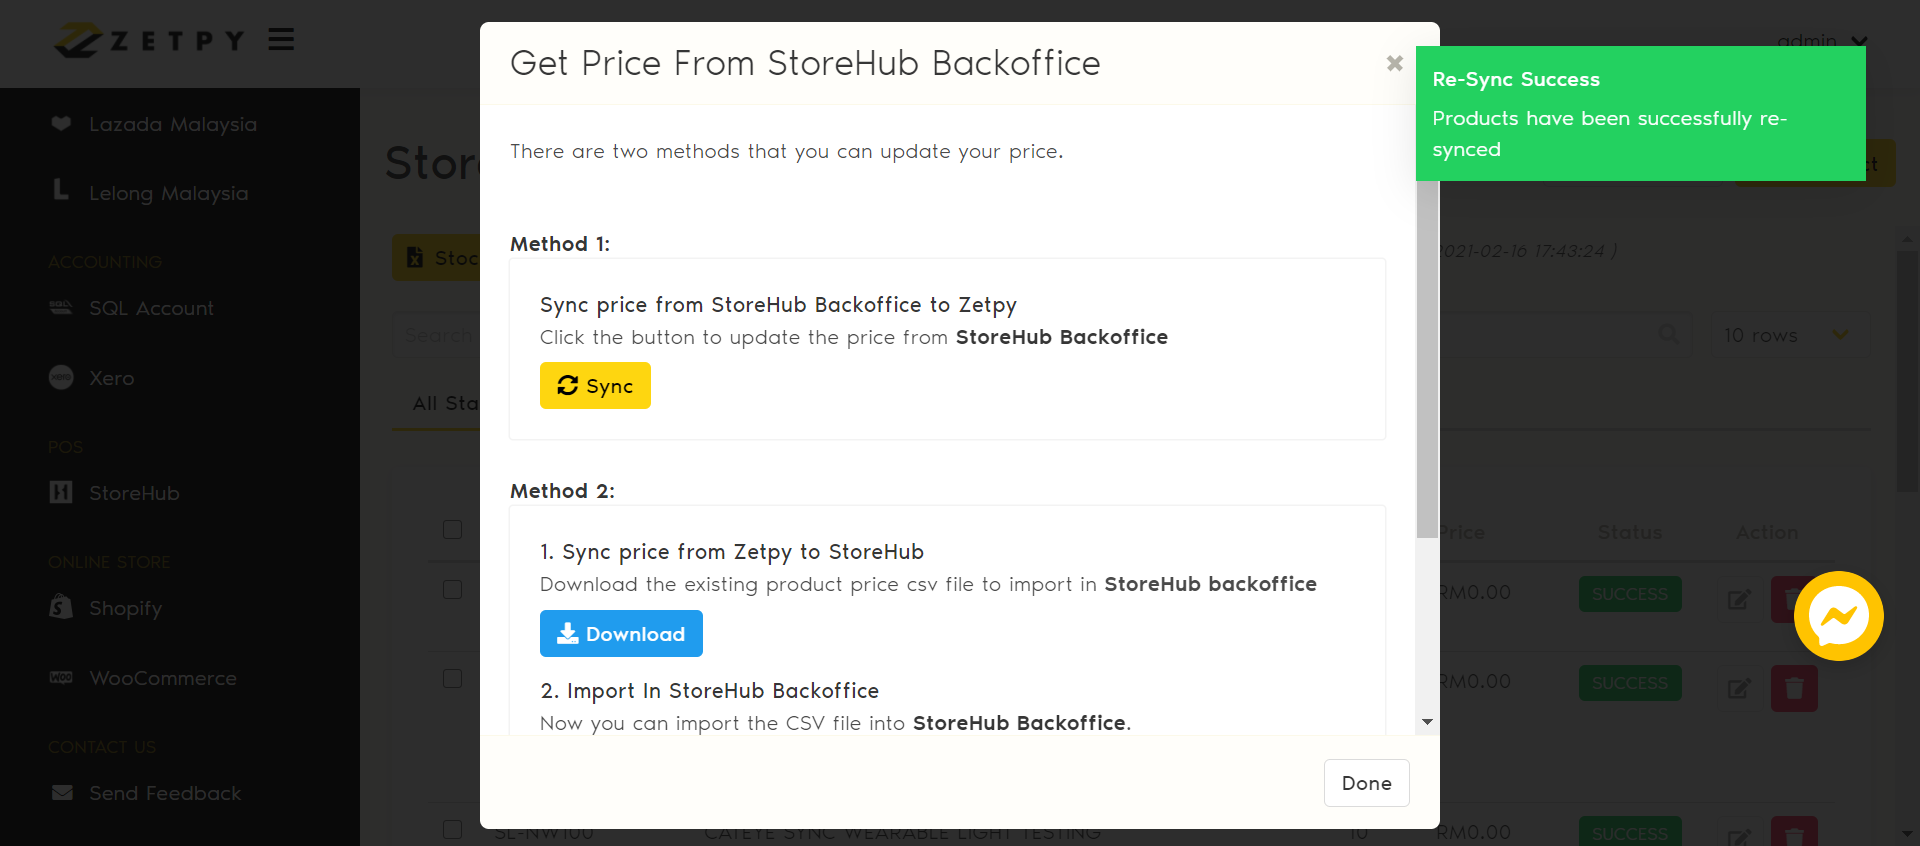Select Xero from the sidebar
The image size is (1920, 846).
pos(111,379)
